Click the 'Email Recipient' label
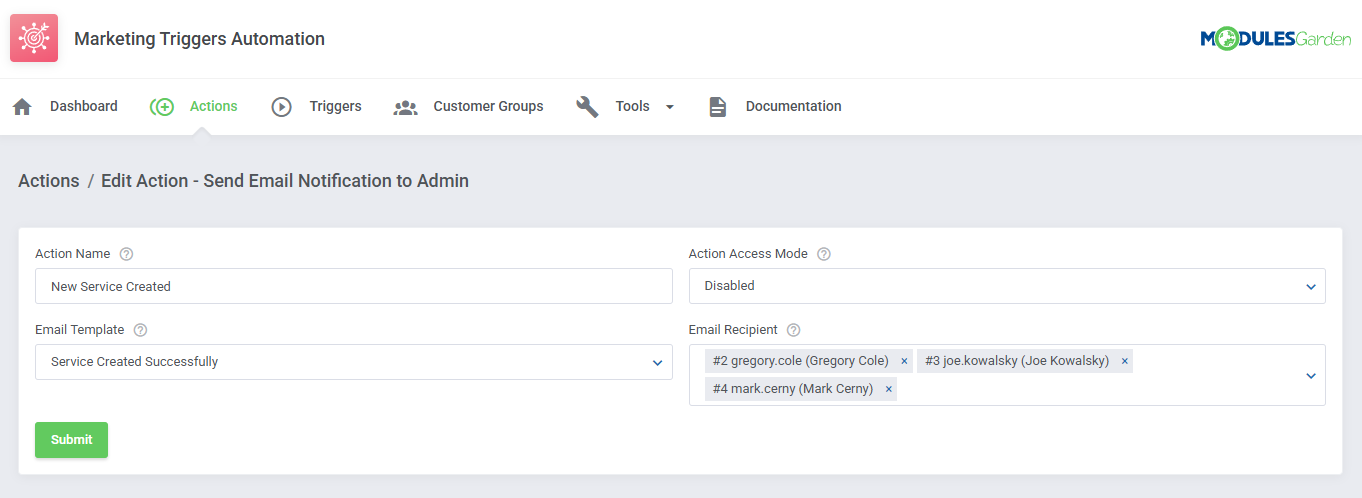This screenshot has height=498, width=1362. click(x=733, y=330)
